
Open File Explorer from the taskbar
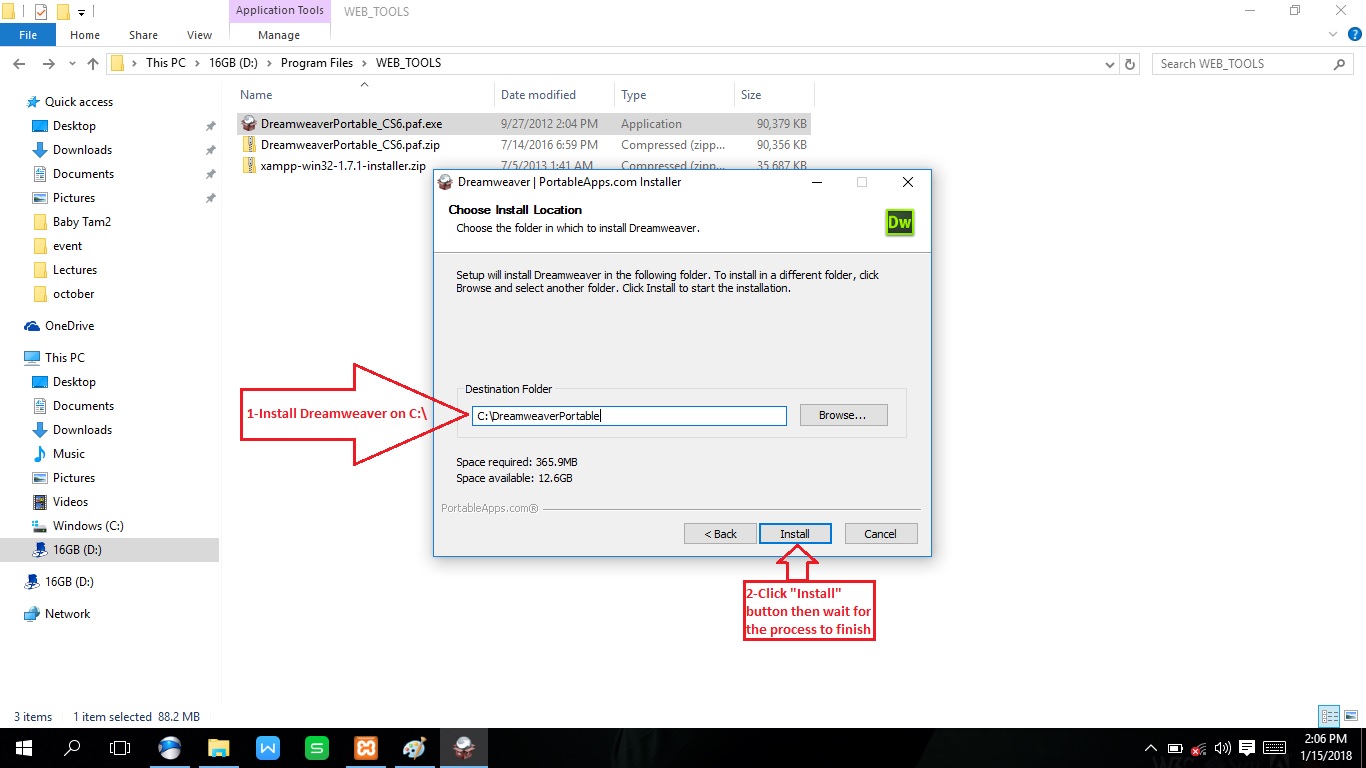click(219, 748)
